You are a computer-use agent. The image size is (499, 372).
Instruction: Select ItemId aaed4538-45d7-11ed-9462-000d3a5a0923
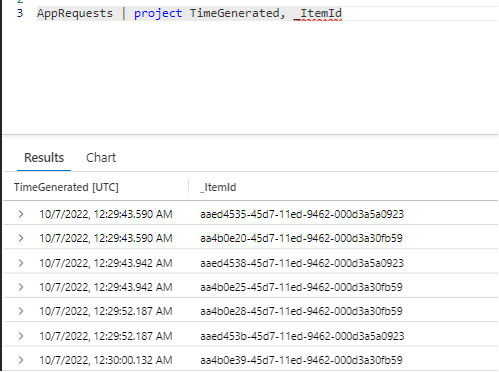click(x=302, y=263)
